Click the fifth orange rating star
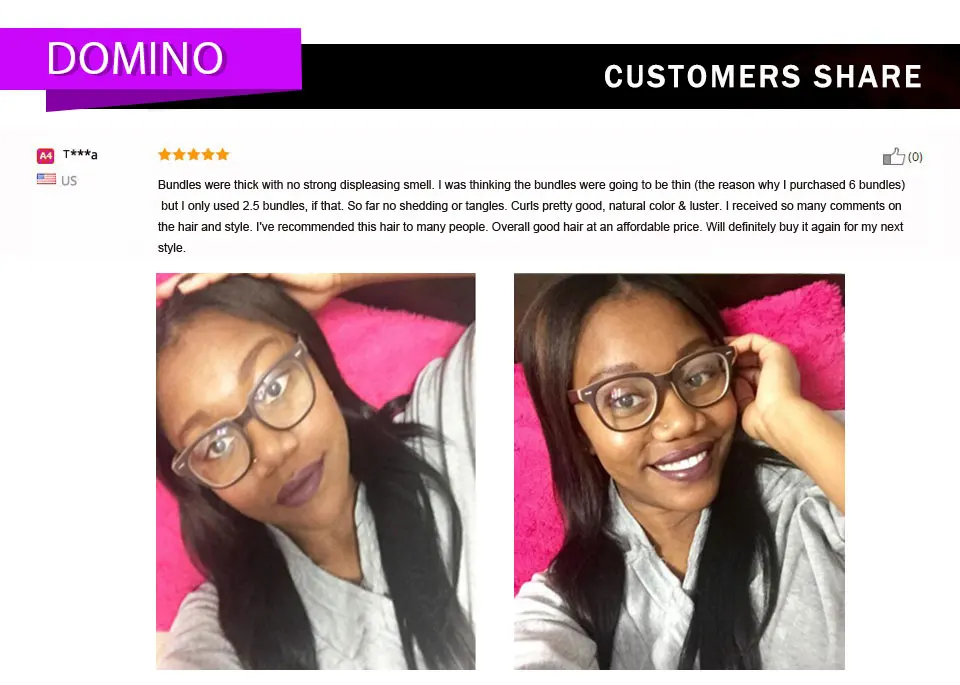960x685 pixels. pos(222,154)
